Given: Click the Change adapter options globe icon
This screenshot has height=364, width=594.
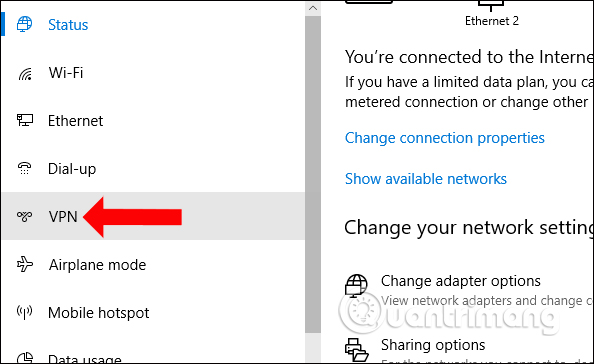Looking at the screenshot, I should [356, 286].
